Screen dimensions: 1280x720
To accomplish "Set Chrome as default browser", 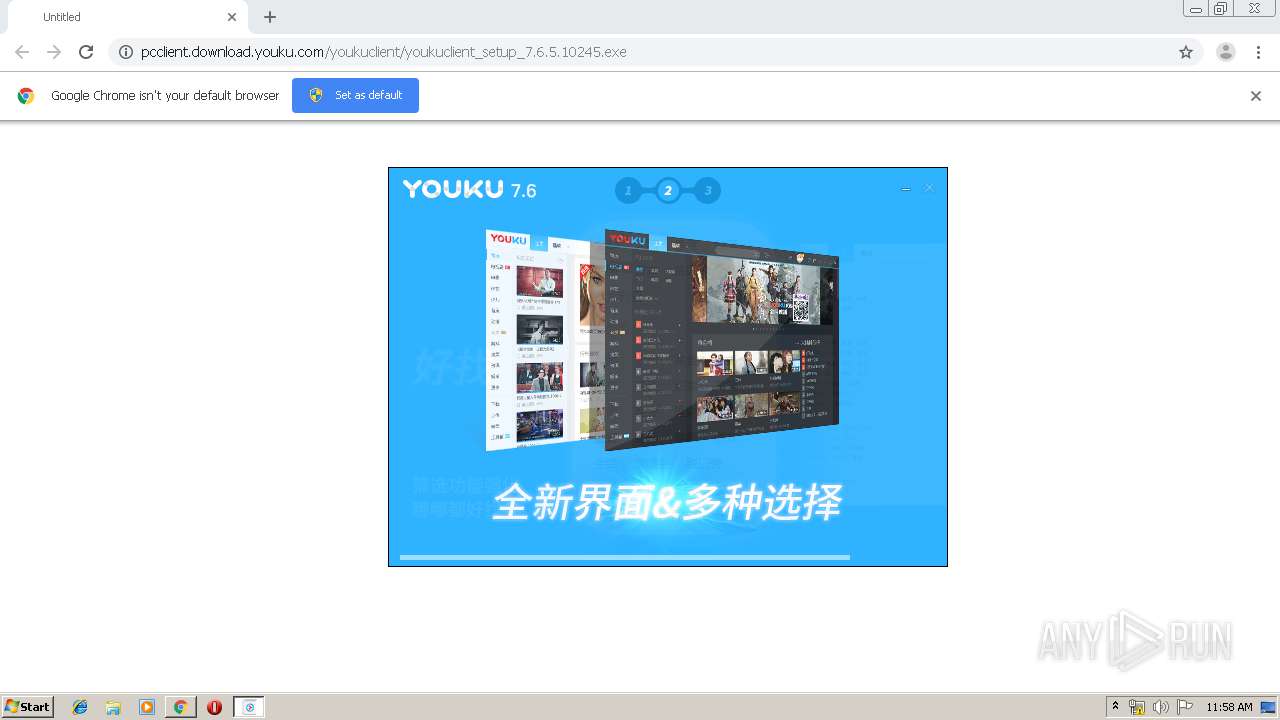I will pyautogui.click(x=355, y=95).
